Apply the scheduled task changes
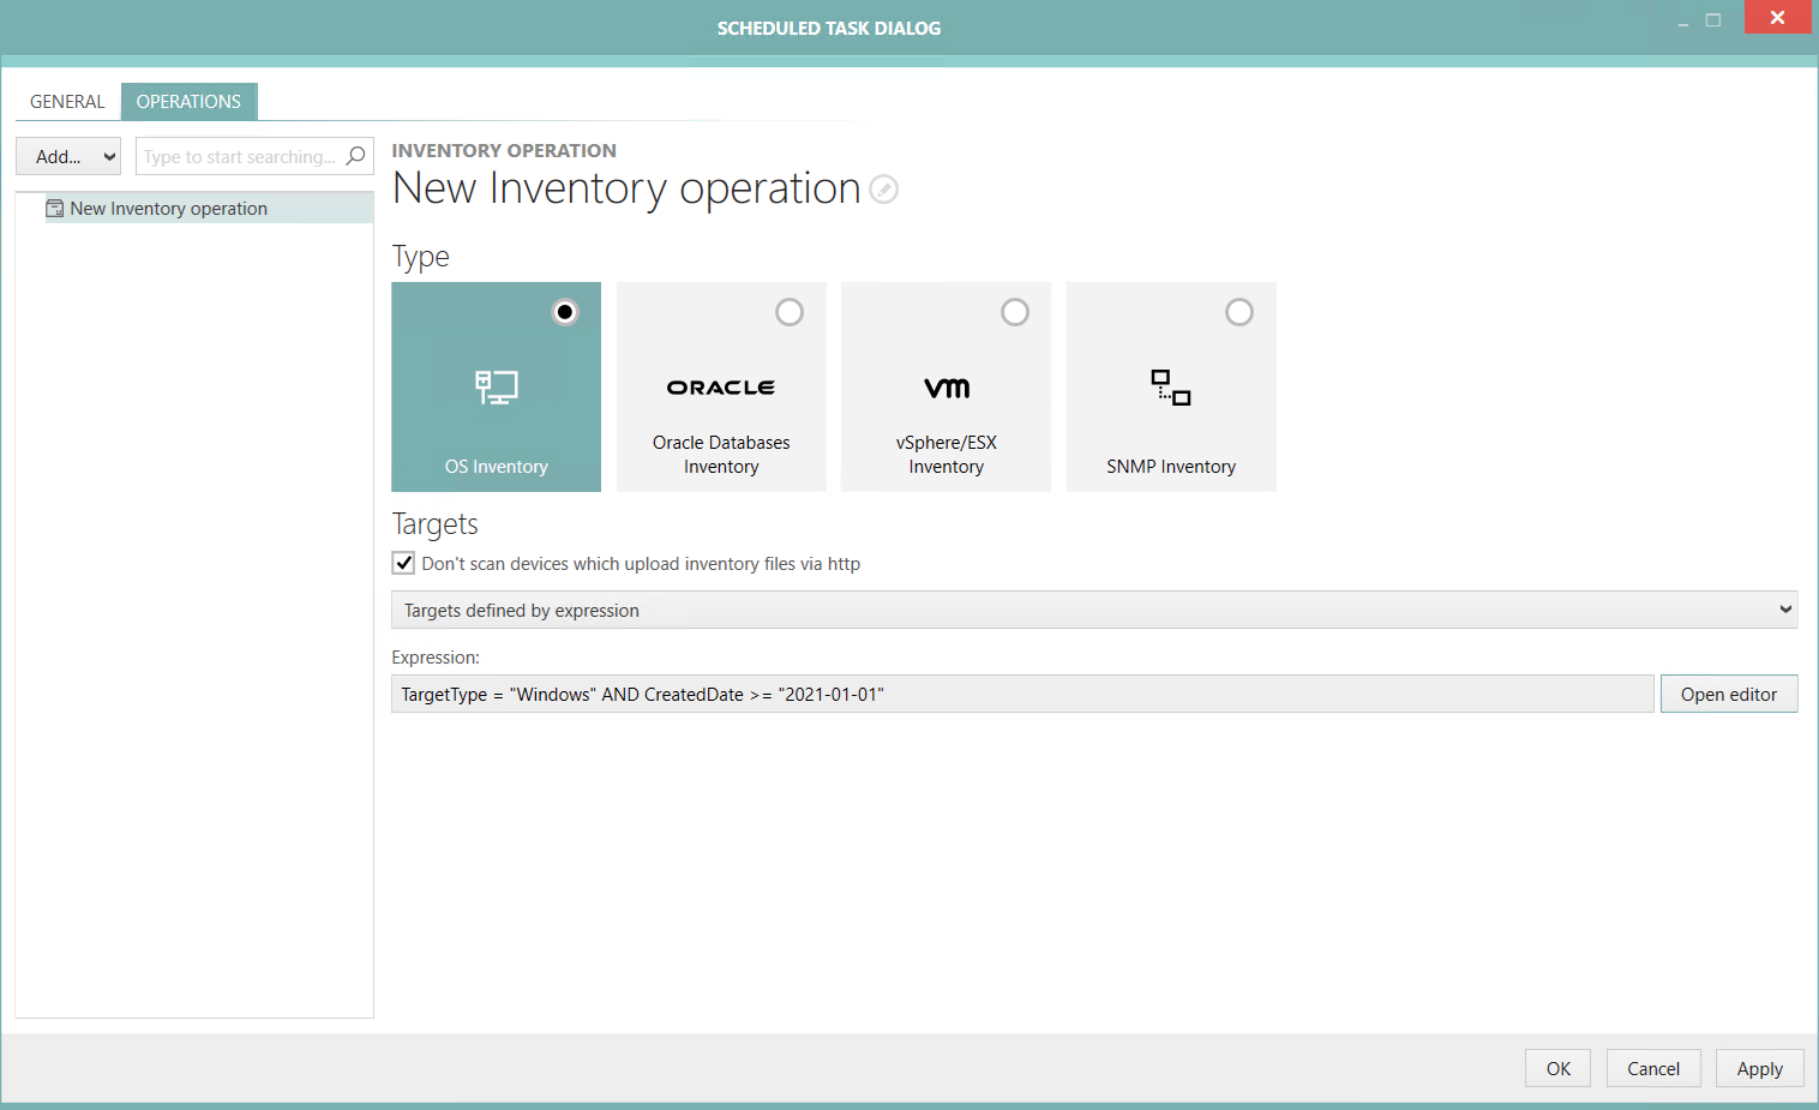 coord(1759,1068)
